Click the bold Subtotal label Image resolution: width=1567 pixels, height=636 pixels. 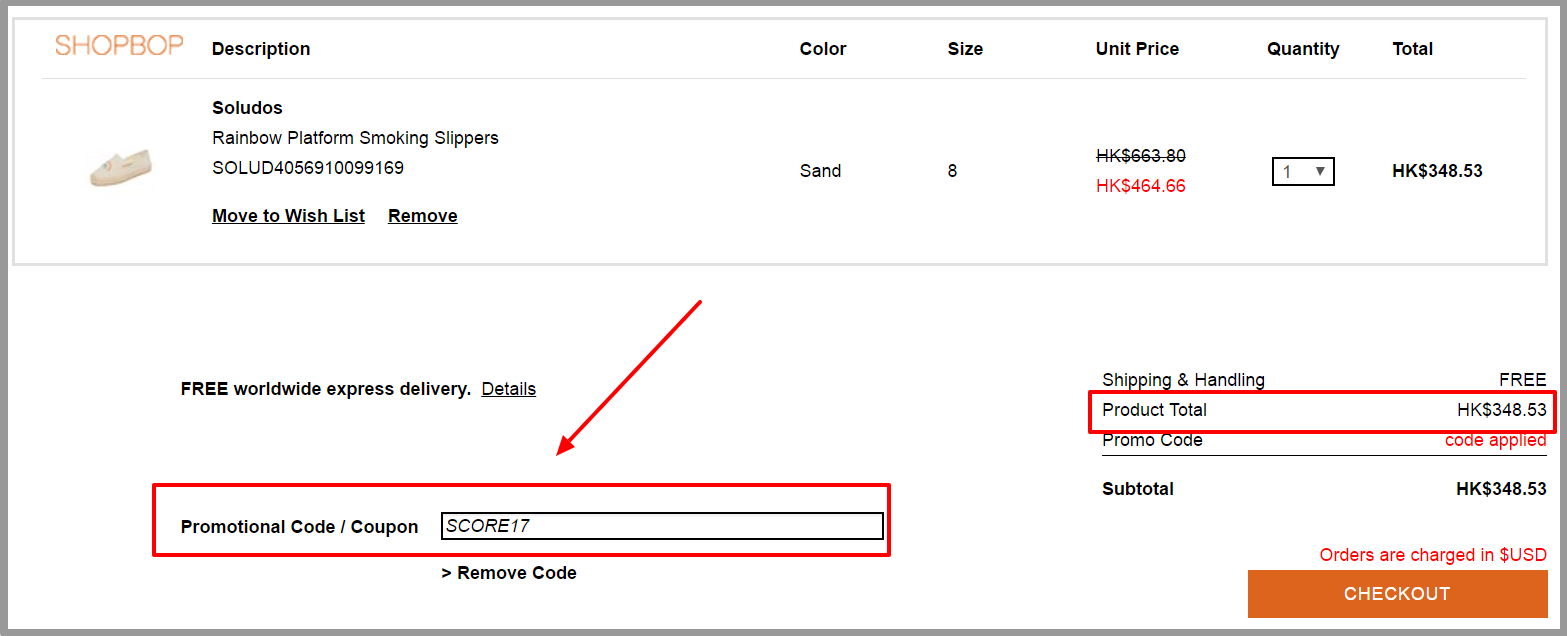click(1138, 489)
